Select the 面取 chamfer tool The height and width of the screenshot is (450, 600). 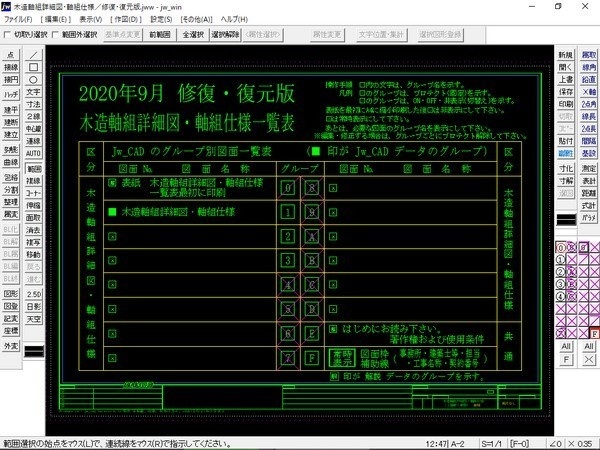pyautogui.click(x=33, y=217)
